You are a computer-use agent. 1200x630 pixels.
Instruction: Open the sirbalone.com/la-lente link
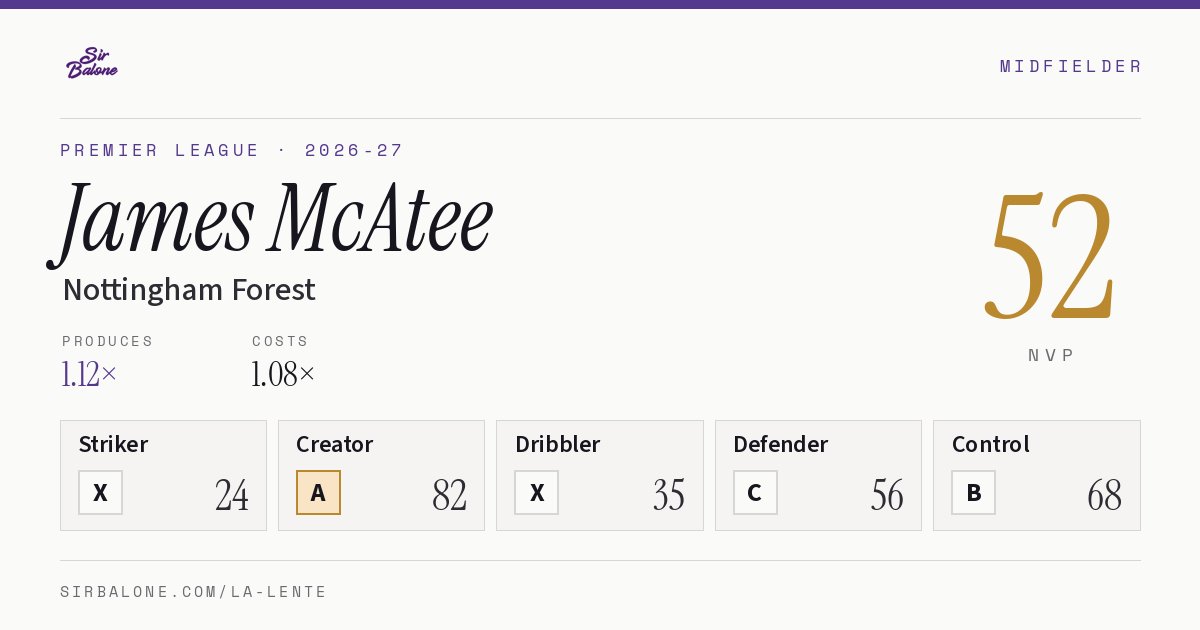pos(193,592)
